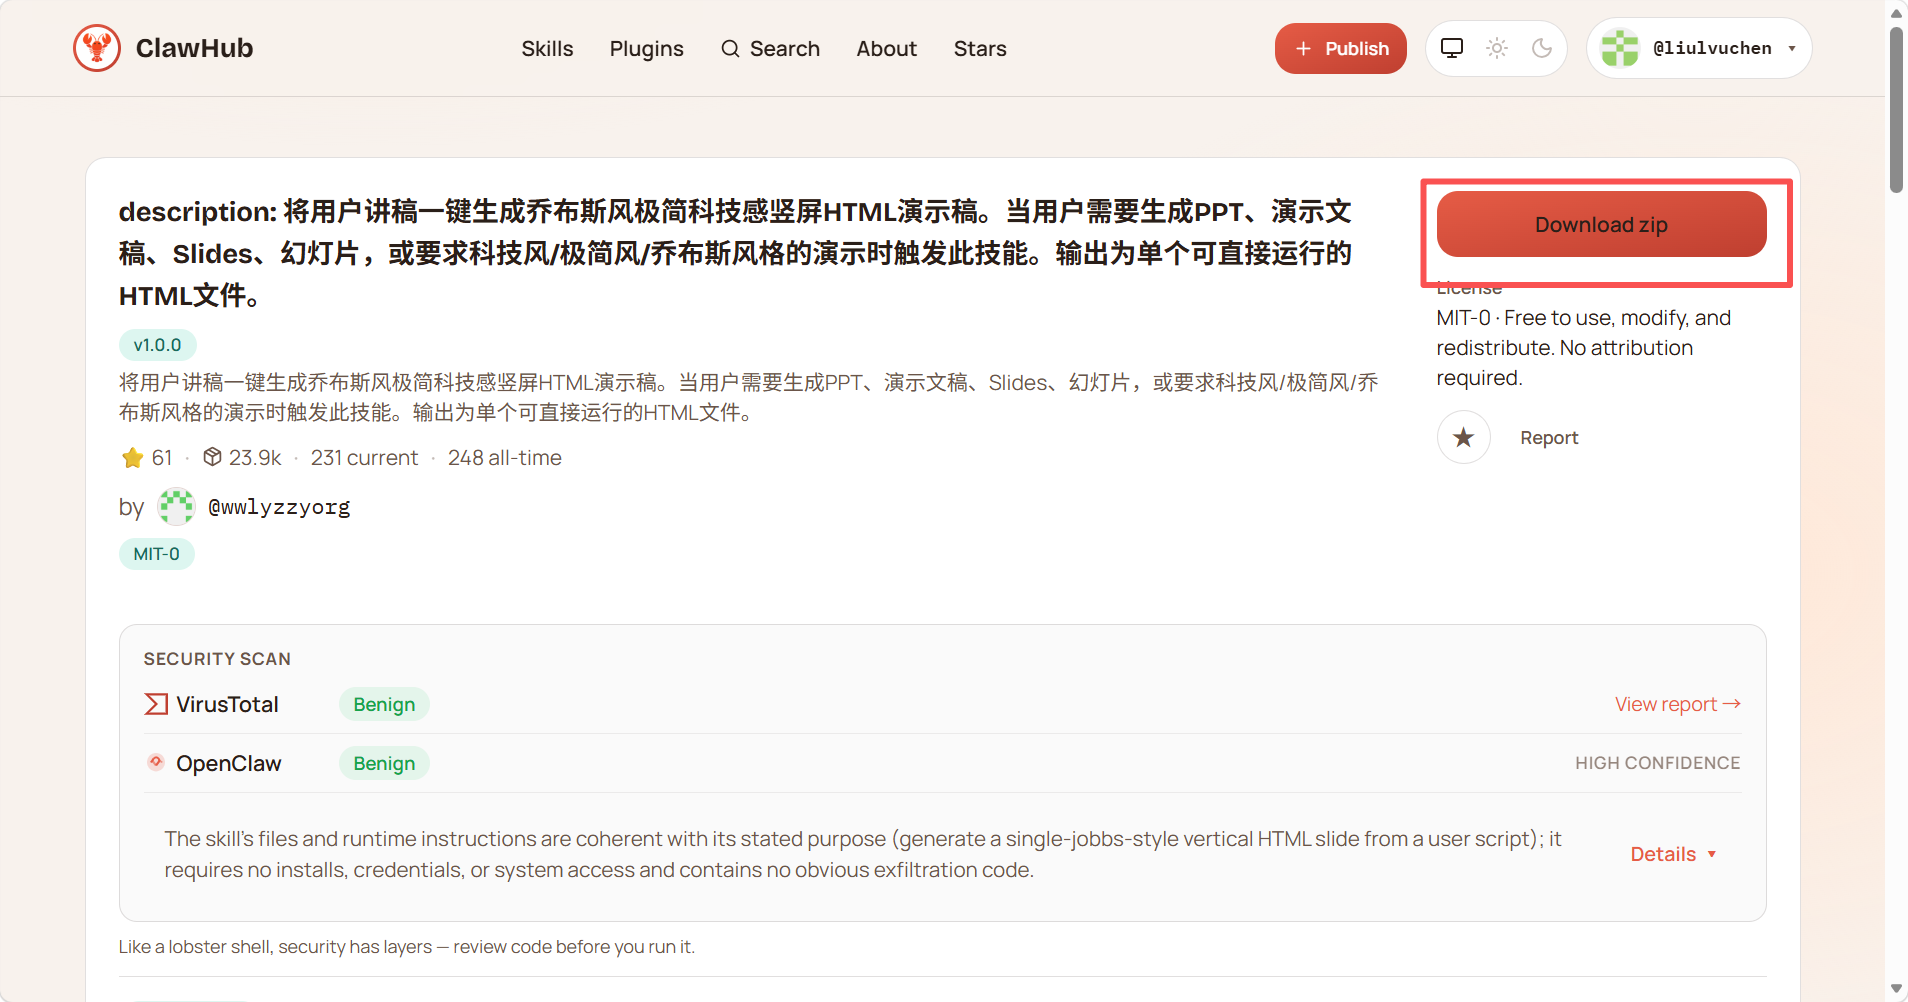Screen dimensions: 1908x1002
Task: Expand the OpenClaw scan Details
Action: coord(1674,854)
